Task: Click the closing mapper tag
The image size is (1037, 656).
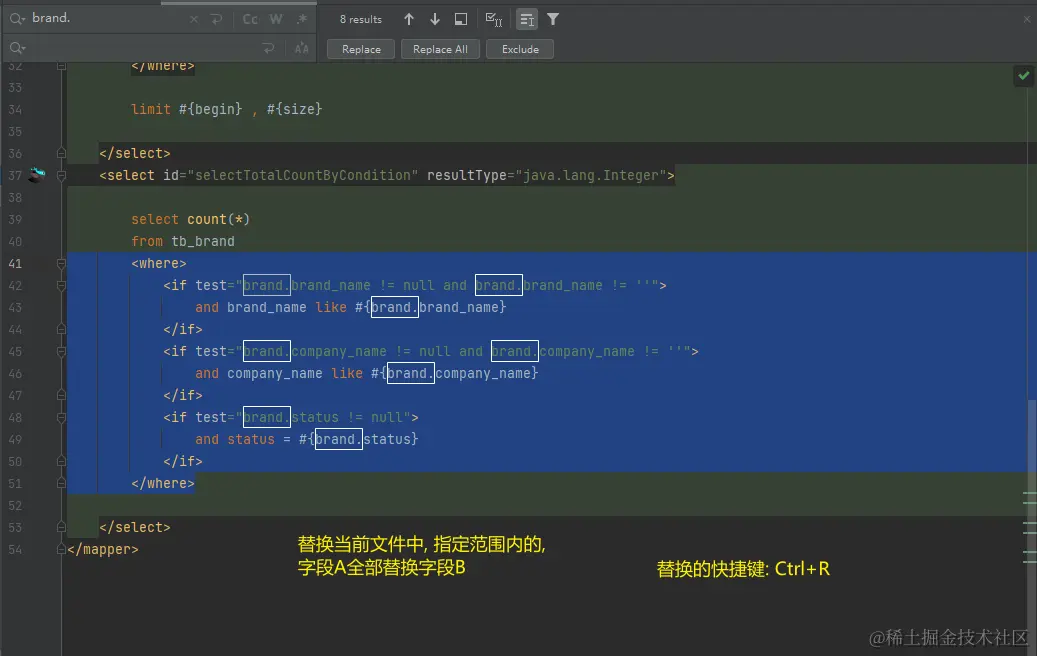Action: click(103, 549)
